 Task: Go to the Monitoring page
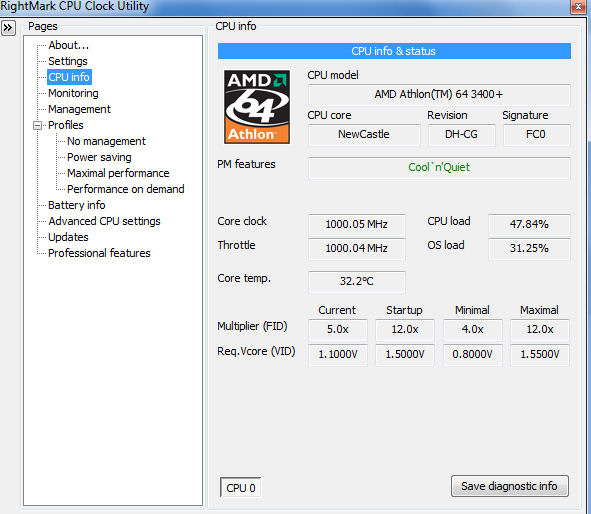(73, 93)
